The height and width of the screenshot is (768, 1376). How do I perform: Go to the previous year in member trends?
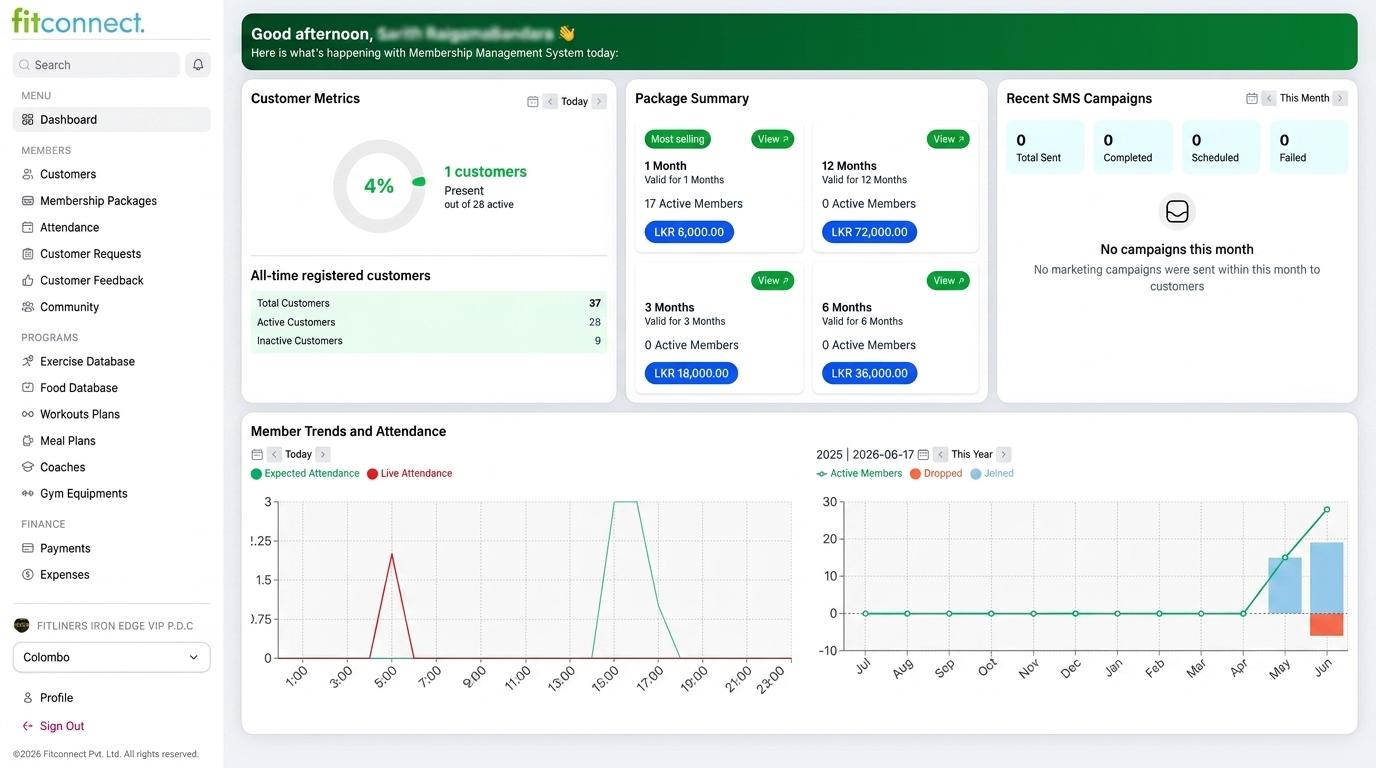coord(940,454)
